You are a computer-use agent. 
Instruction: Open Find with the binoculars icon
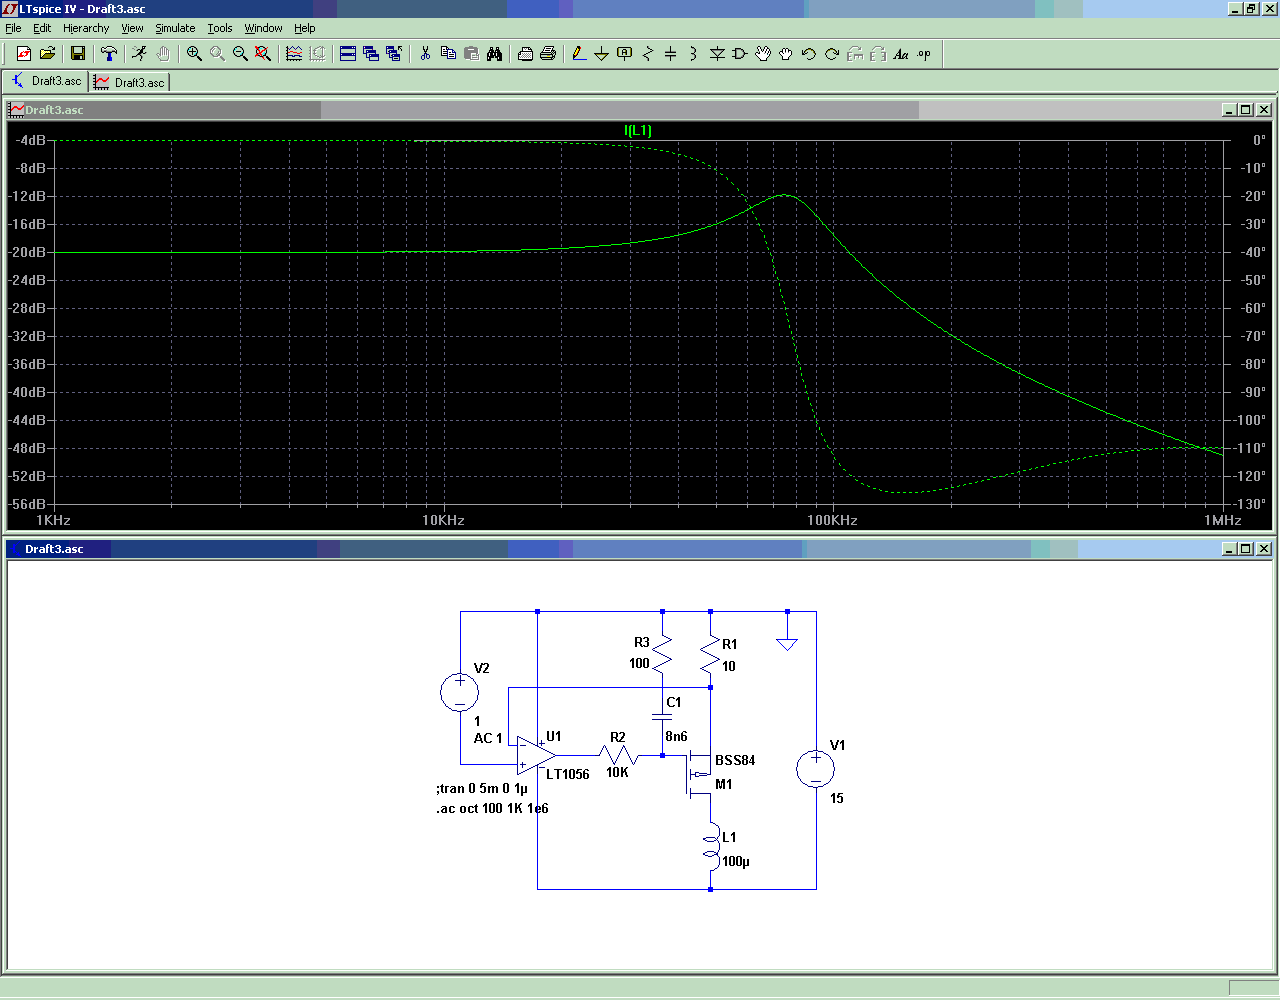coord(494,54)
